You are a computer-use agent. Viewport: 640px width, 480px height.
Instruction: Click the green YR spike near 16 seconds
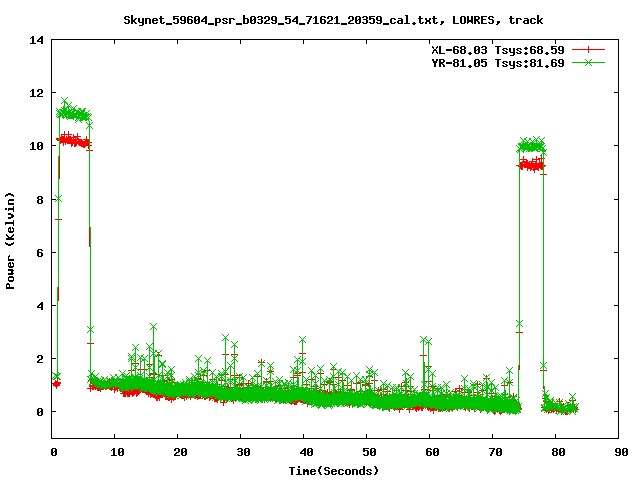153,327
